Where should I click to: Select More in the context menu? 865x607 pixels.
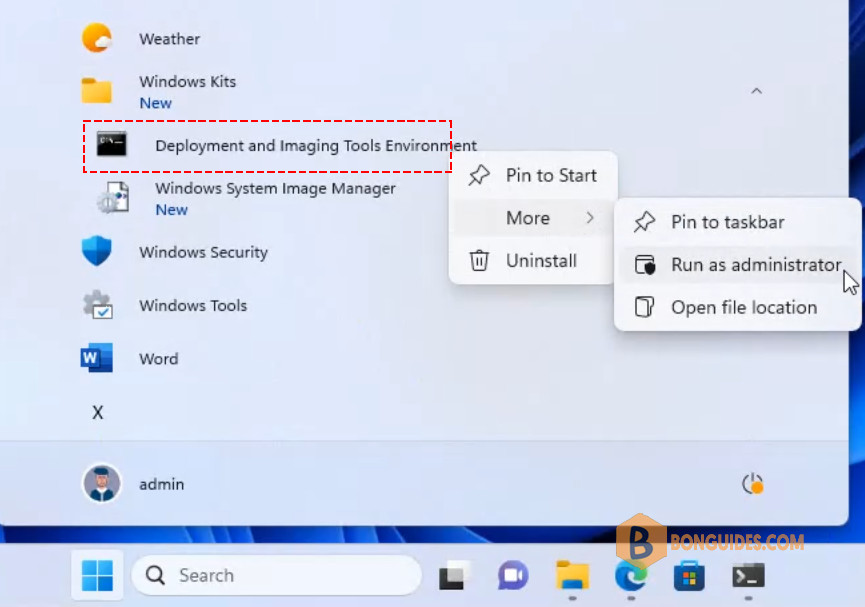point(533,217)
